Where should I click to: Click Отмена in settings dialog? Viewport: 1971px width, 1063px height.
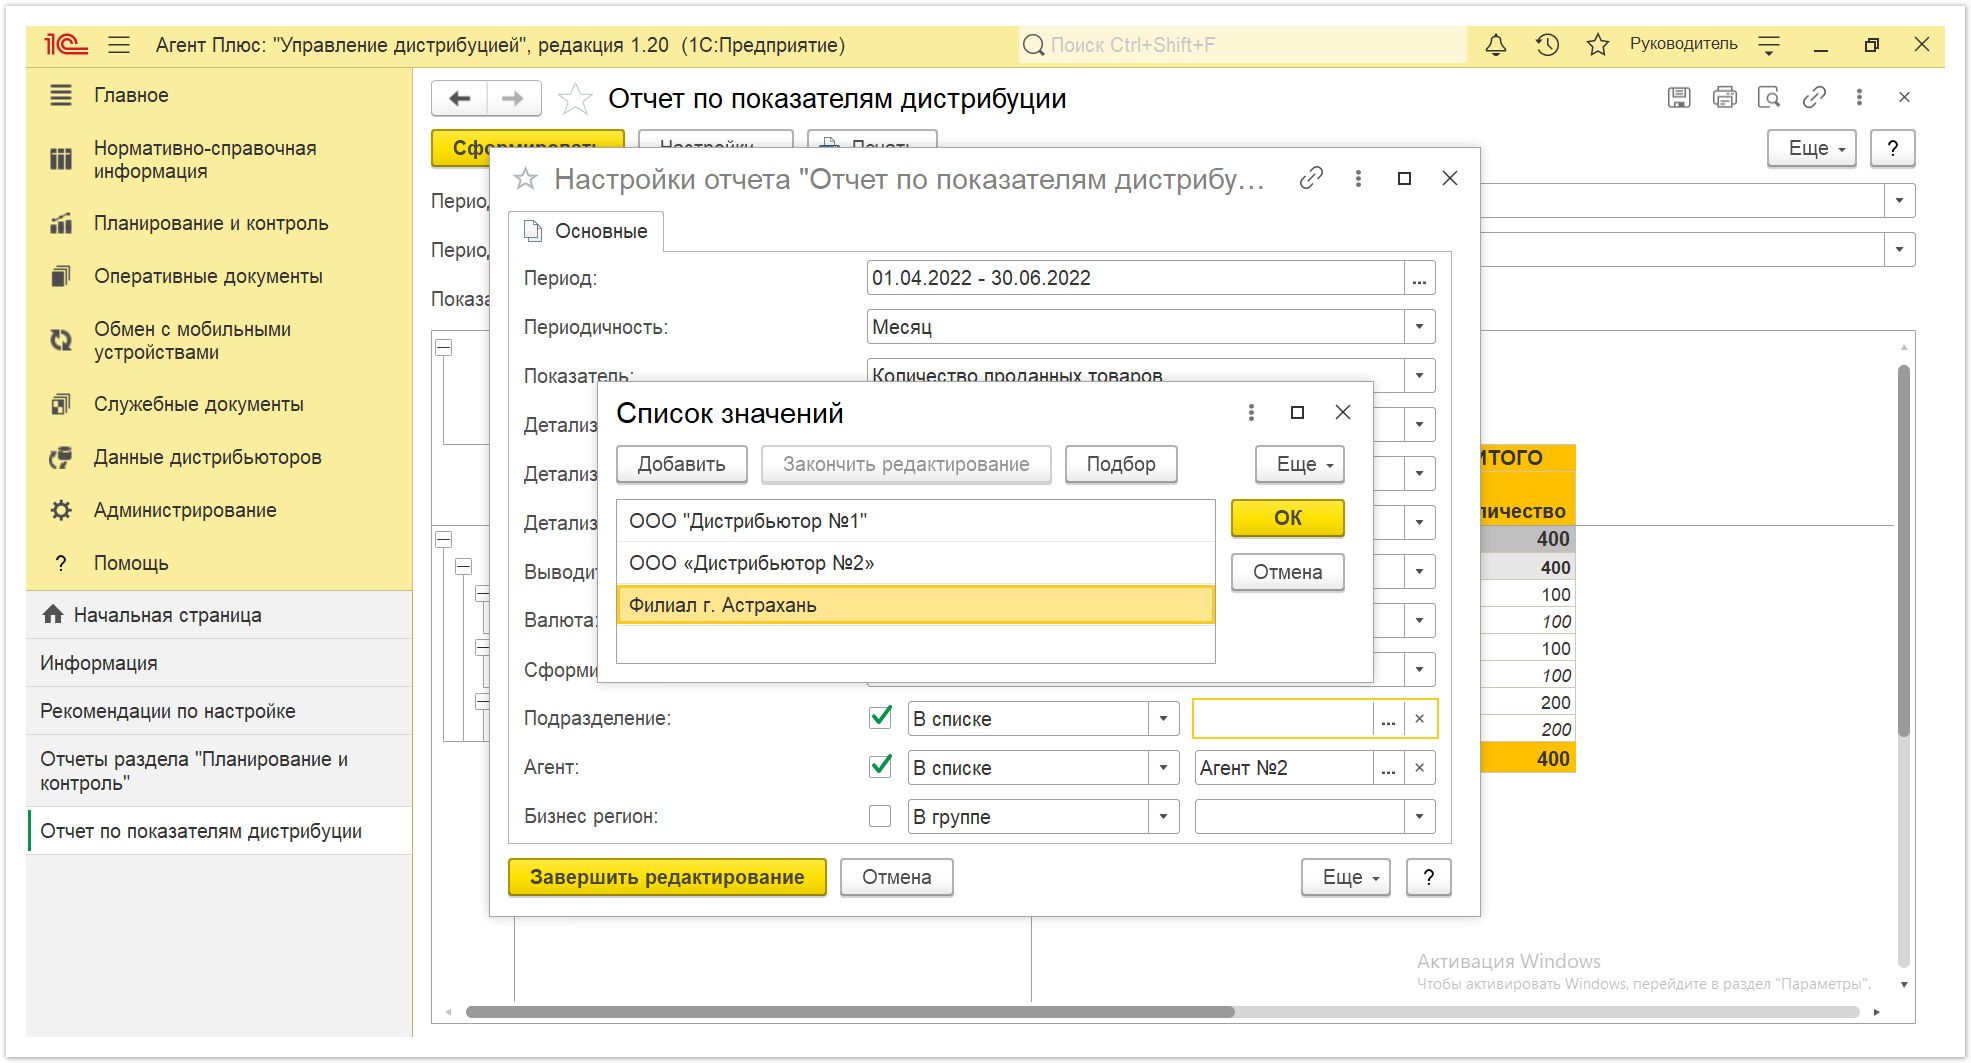pos(897,877)
